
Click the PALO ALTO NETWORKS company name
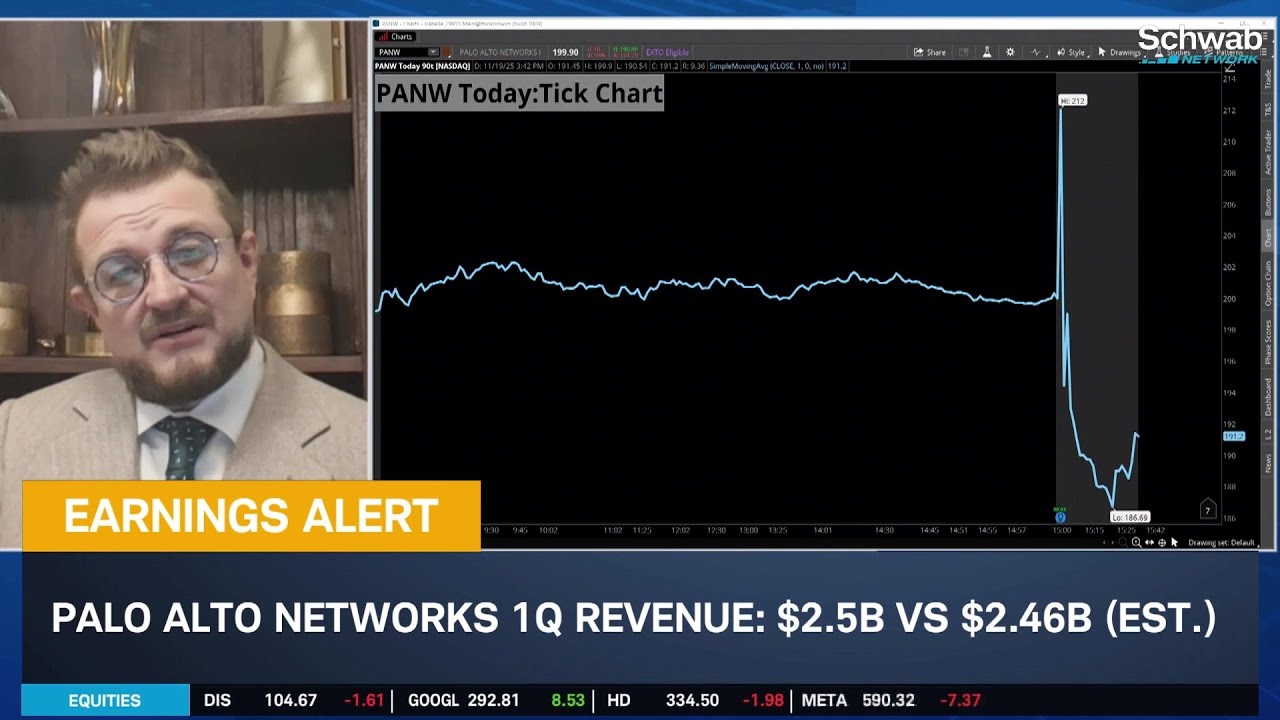click(500, 52)
